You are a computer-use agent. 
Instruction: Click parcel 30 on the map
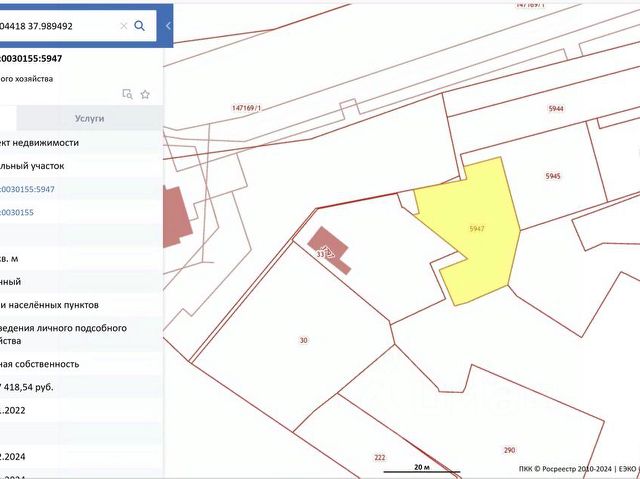(x=303, y=340)
